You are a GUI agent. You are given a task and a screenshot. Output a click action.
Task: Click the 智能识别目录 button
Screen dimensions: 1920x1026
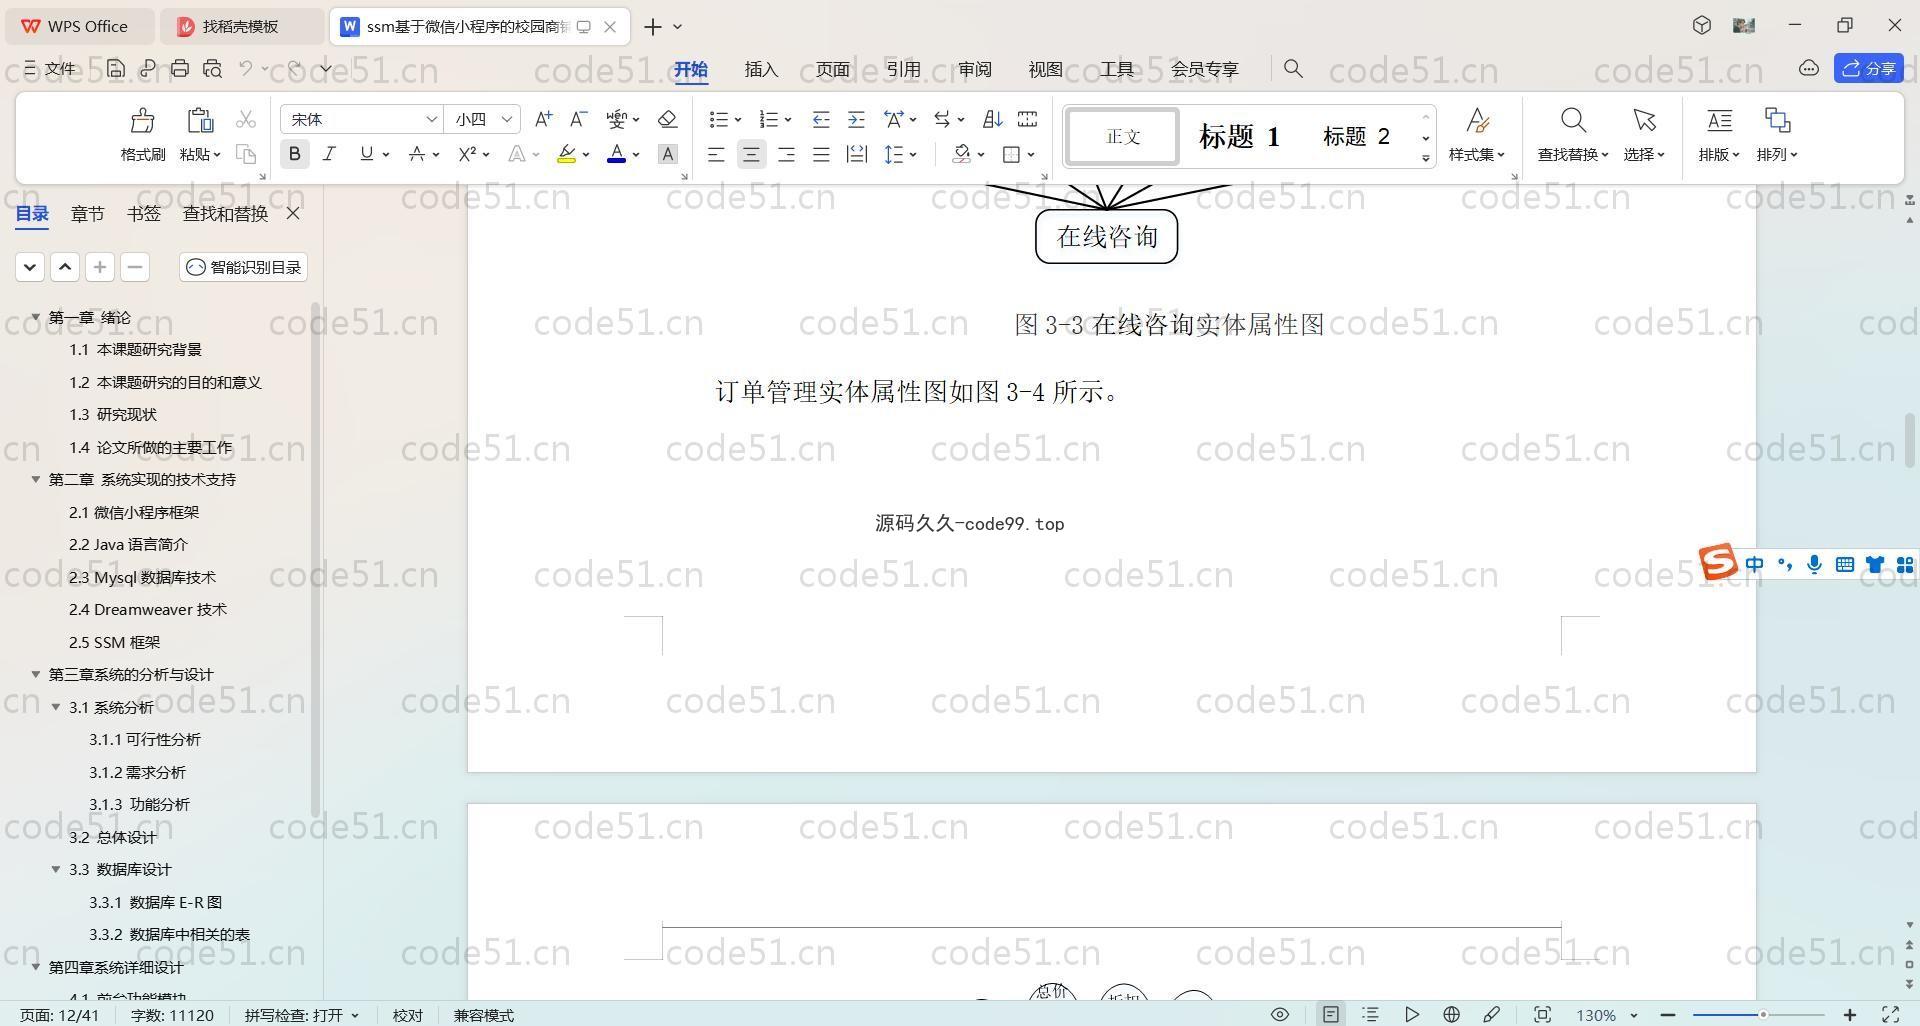pos(244,267)
